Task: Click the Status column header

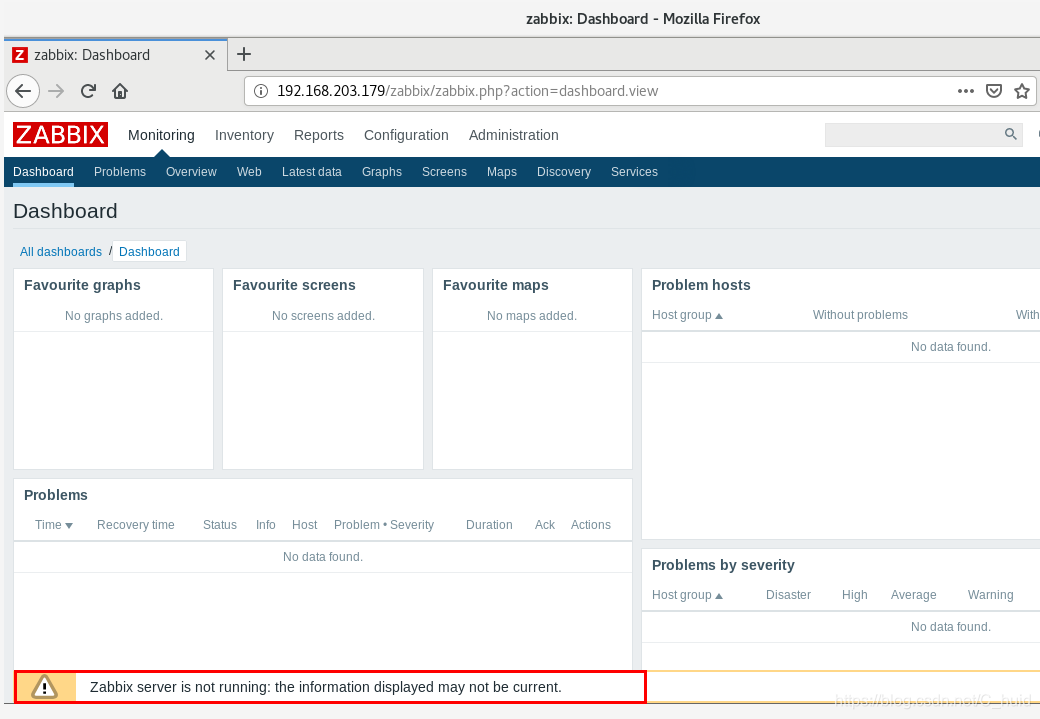Action: tap(220, 525)
